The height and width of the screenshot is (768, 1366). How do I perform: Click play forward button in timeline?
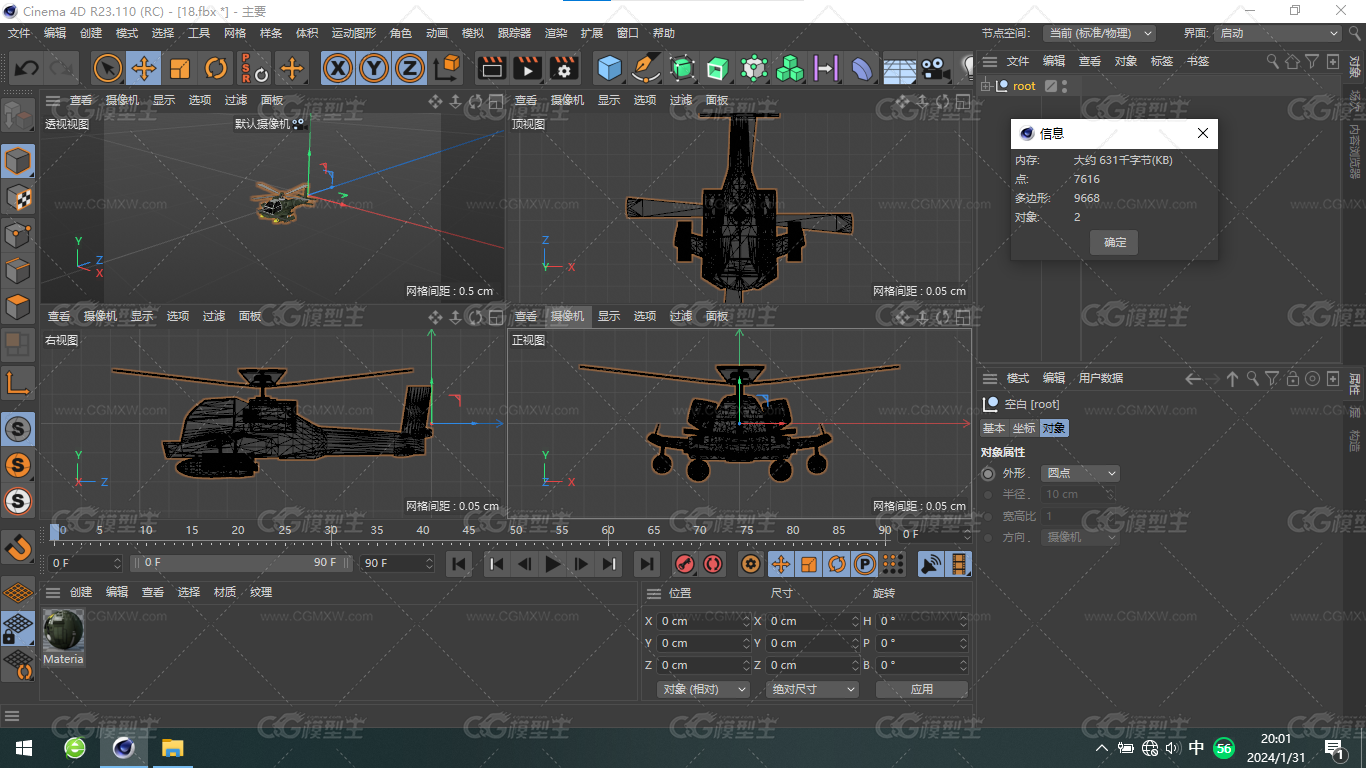(552, 565)
